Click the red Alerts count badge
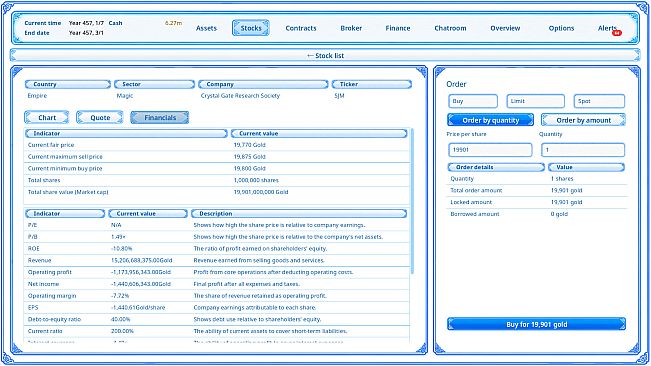The image size is (651, 366). coord(617,33)
